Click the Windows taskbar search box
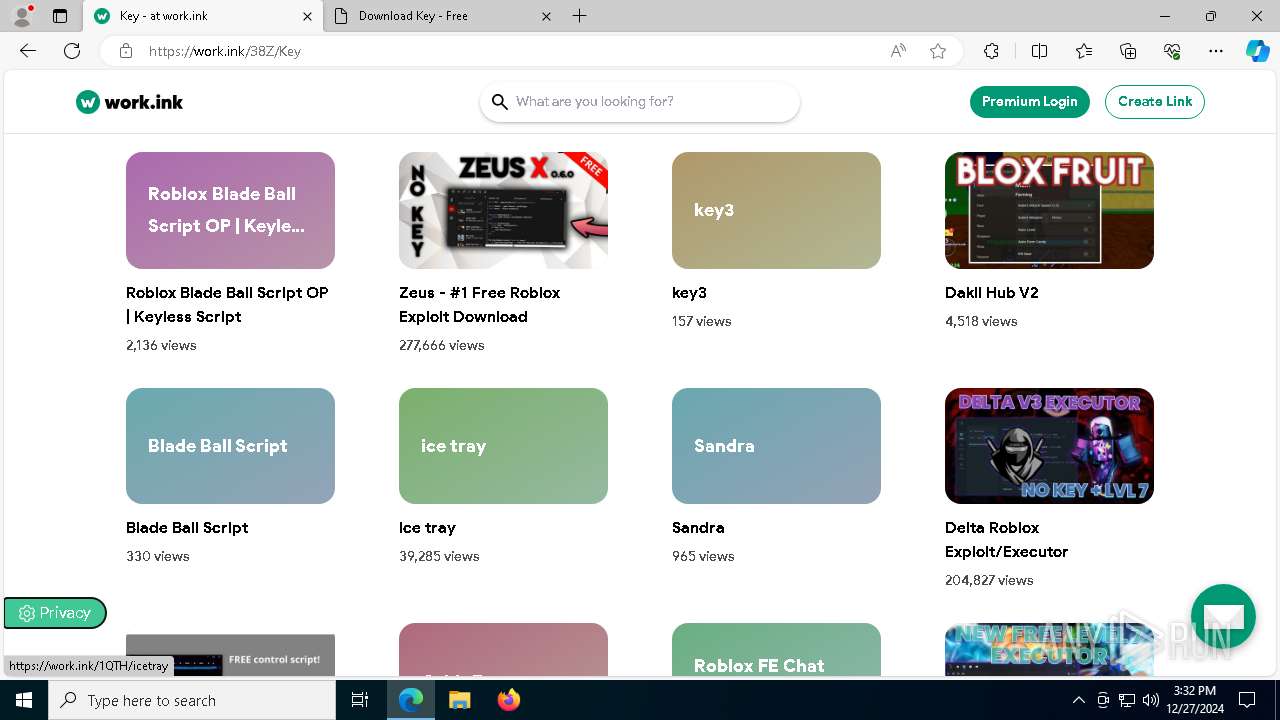This screenshot has width=1280, height=720. [192, 700]
